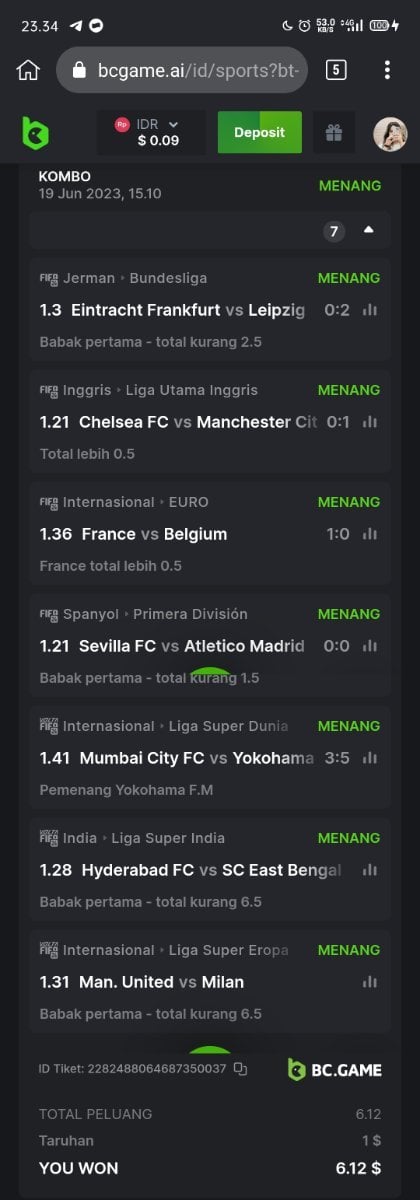Select the Hyderabad FC vs SC East Bengal row
Viewport: 420px width, 1200px height.
(x=210, y=870)
